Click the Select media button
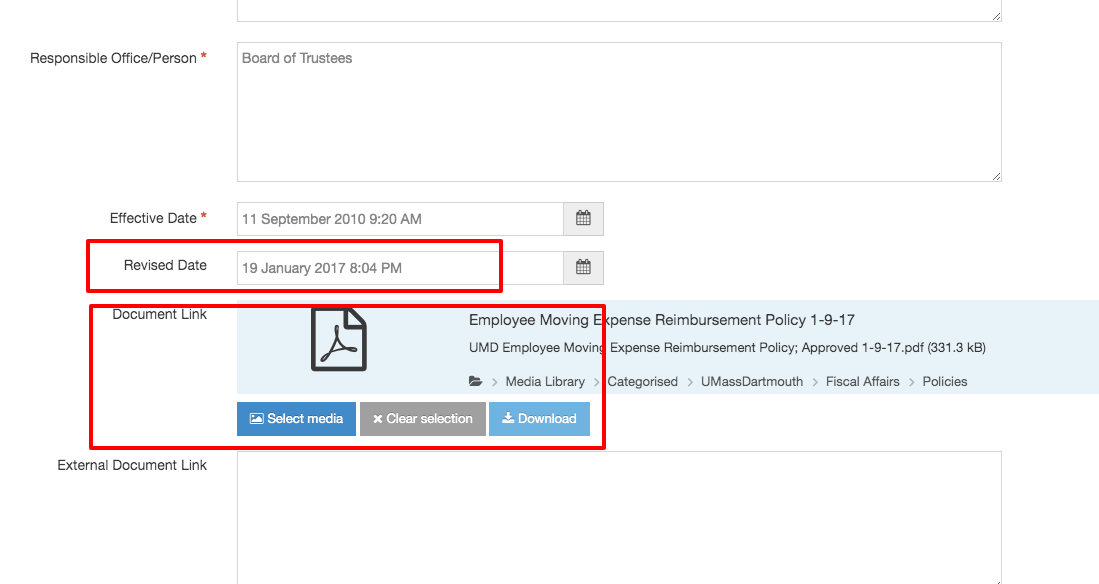Viewport: 1099px width, 584px height. tap(296, 419)
